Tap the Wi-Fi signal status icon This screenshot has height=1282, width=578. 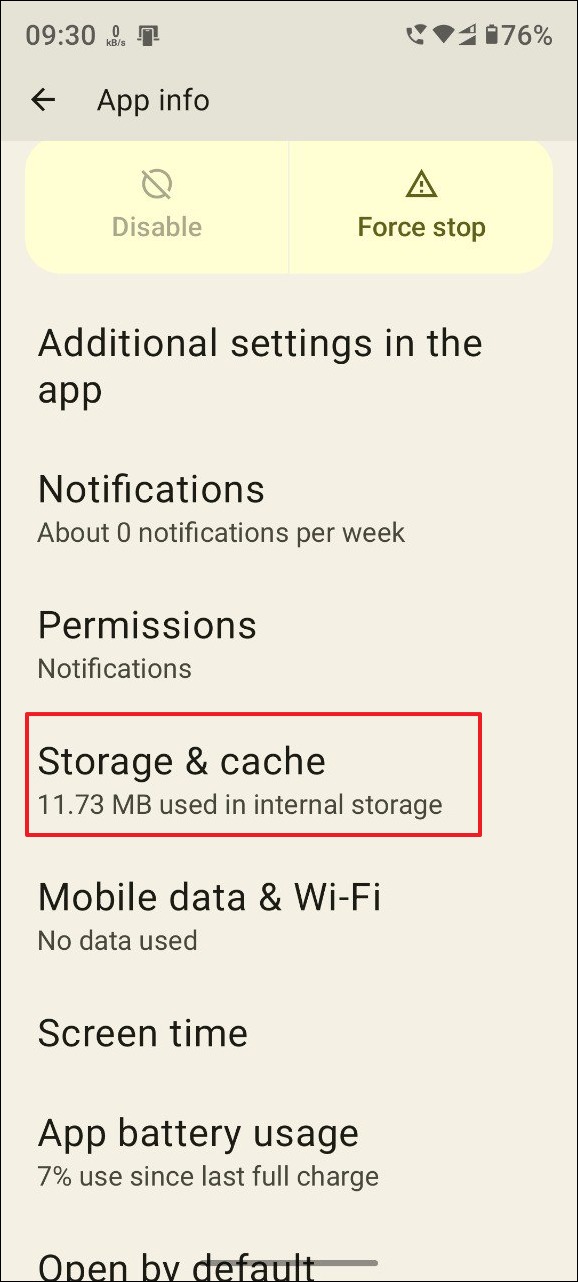coord(441,36)
